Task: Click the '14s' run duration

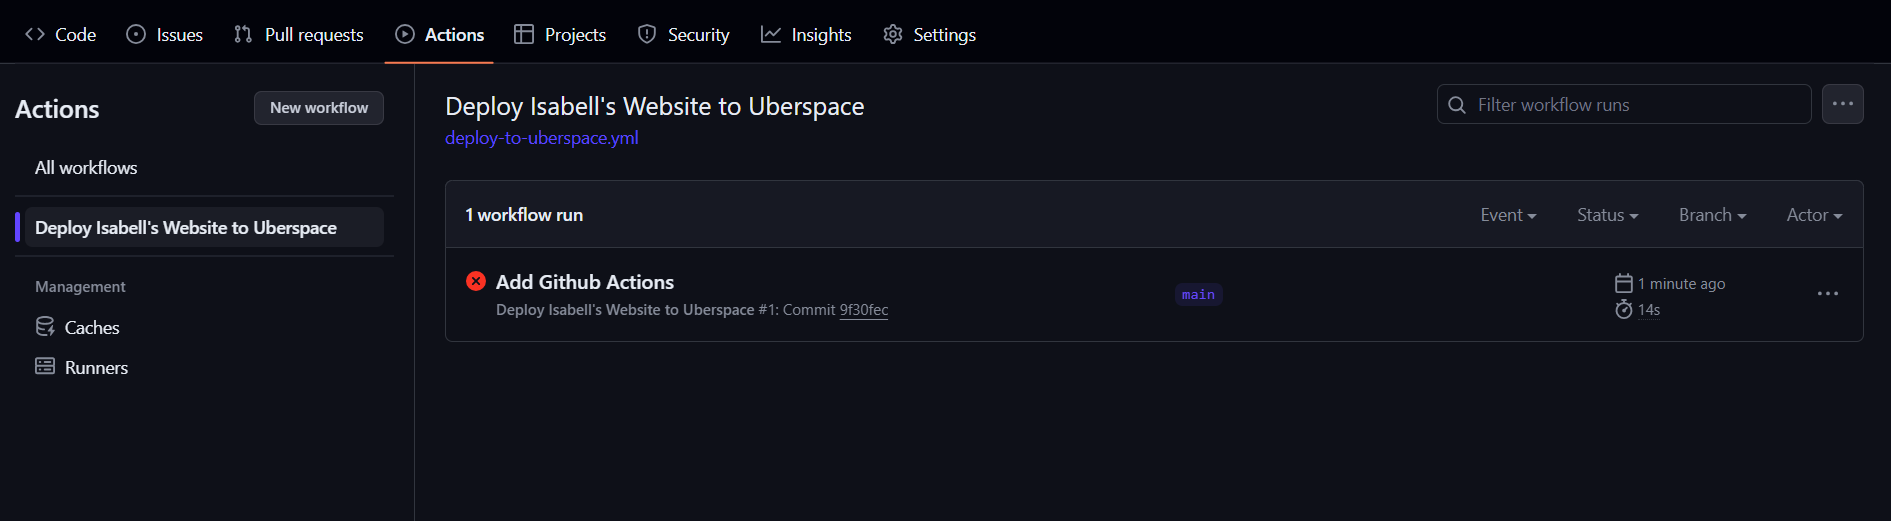Action: pos(1649,310)
